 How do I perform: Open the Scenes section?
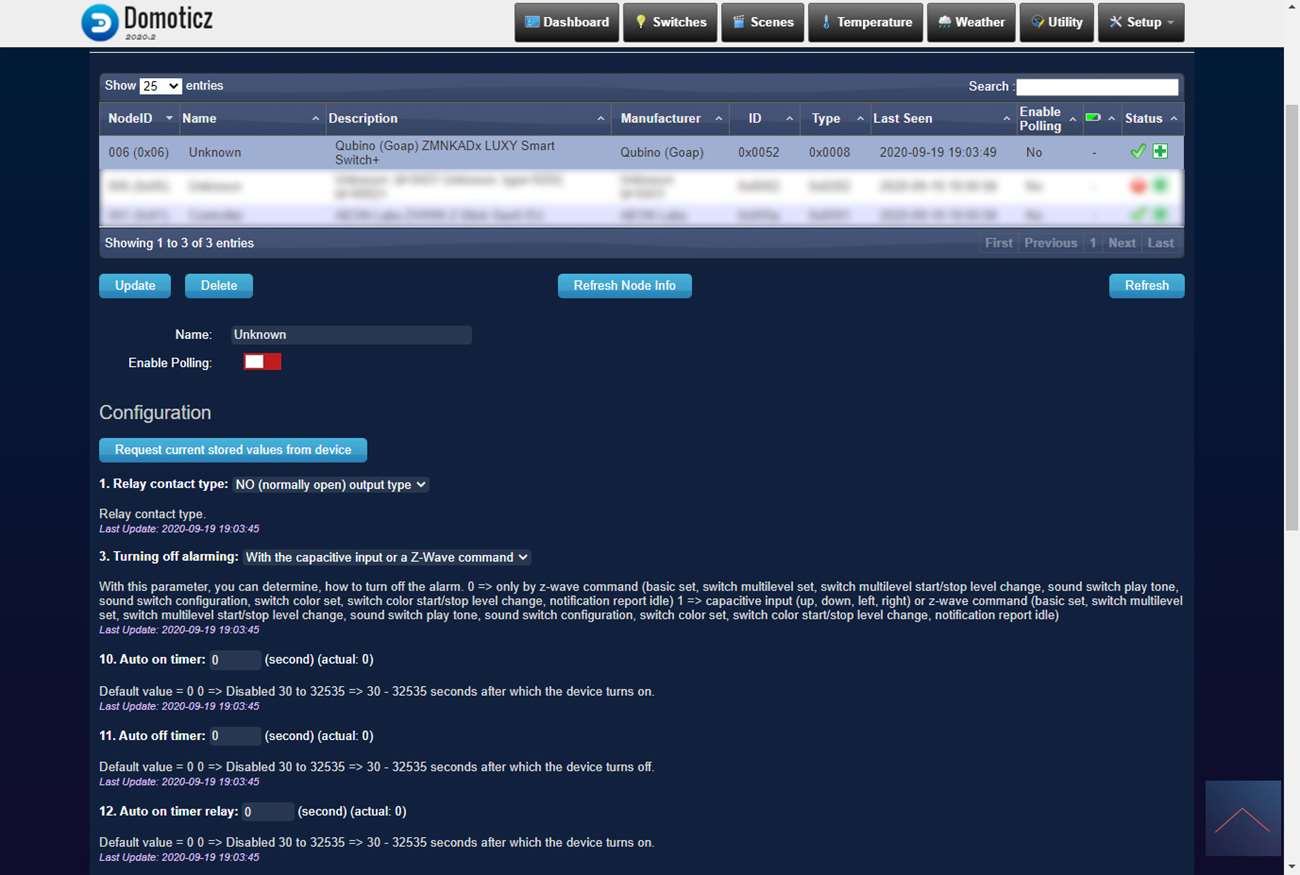763,22
